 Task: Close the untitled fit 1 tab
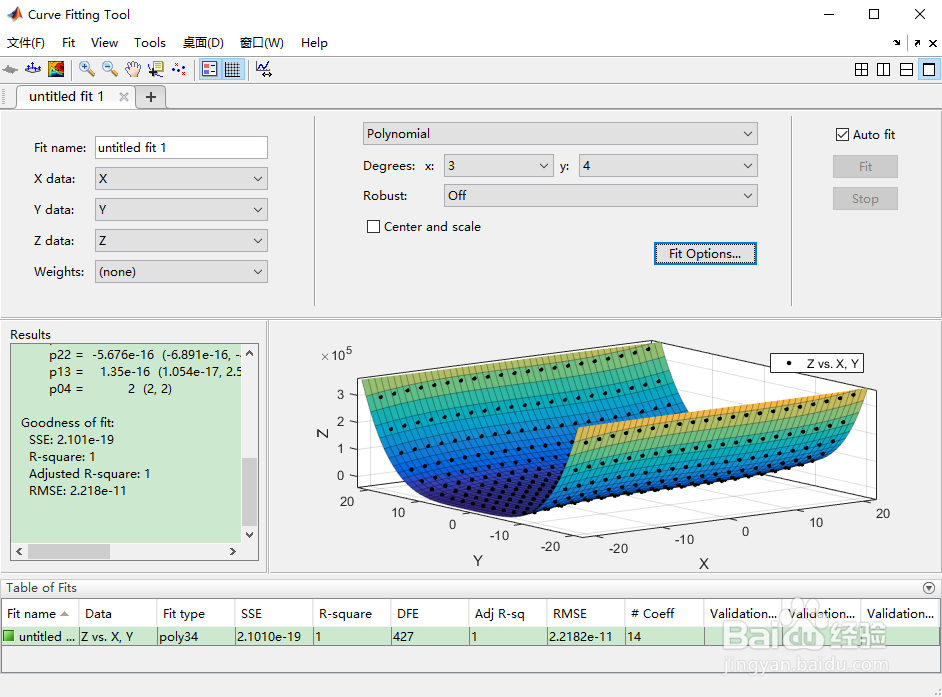[123, 97]
